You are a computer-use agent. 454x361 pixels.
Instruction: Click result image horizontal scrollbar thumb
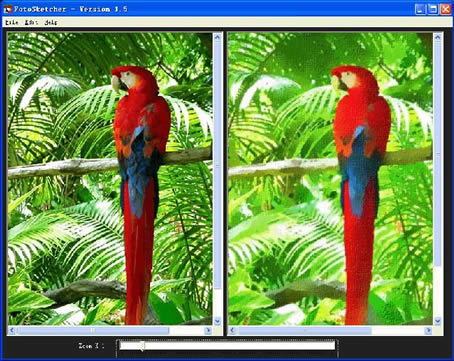[x=304, y=330]
